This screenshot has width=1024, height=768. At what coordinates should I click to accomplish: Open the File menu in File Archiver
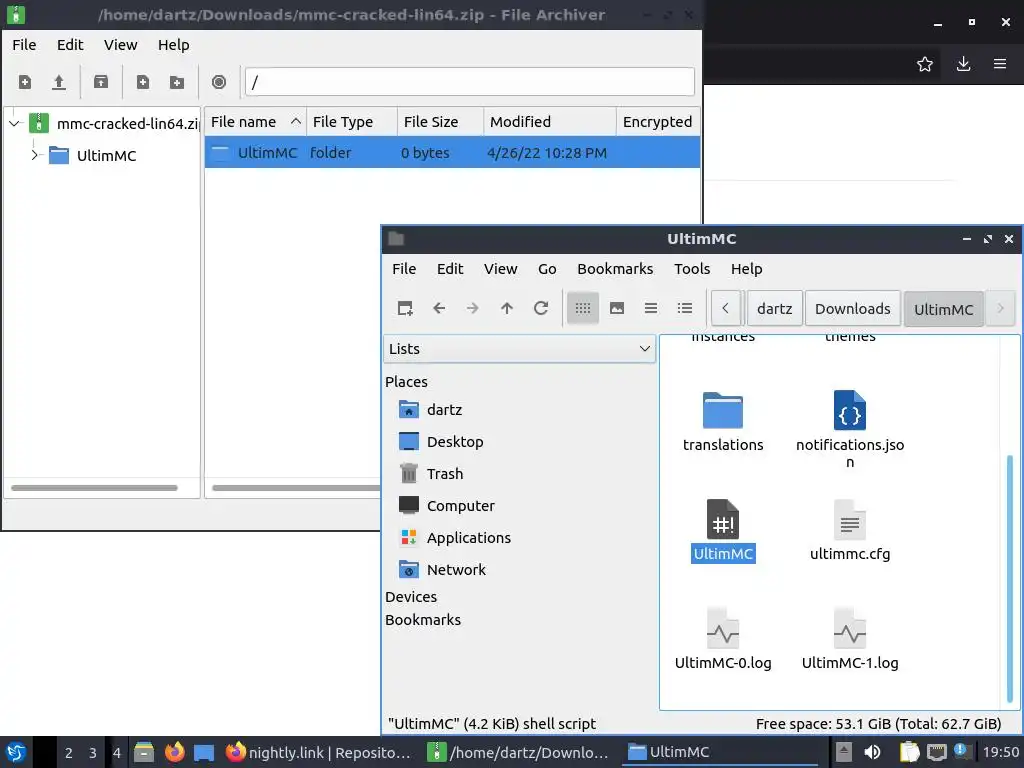[24, 44]
